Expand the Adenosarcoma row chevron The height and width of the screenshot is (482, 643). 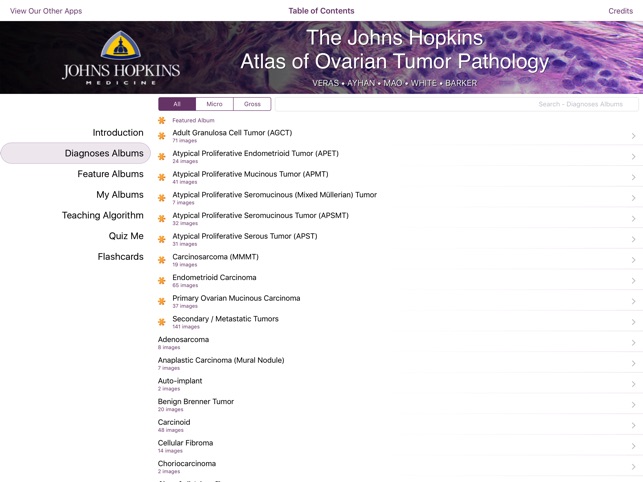click(633, 343)
